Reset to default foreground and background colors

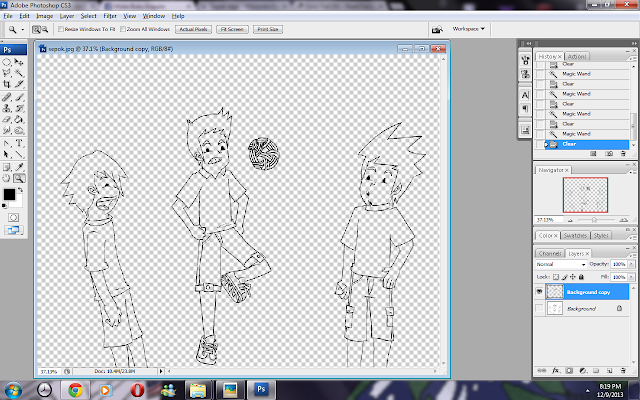click(4, 206)
